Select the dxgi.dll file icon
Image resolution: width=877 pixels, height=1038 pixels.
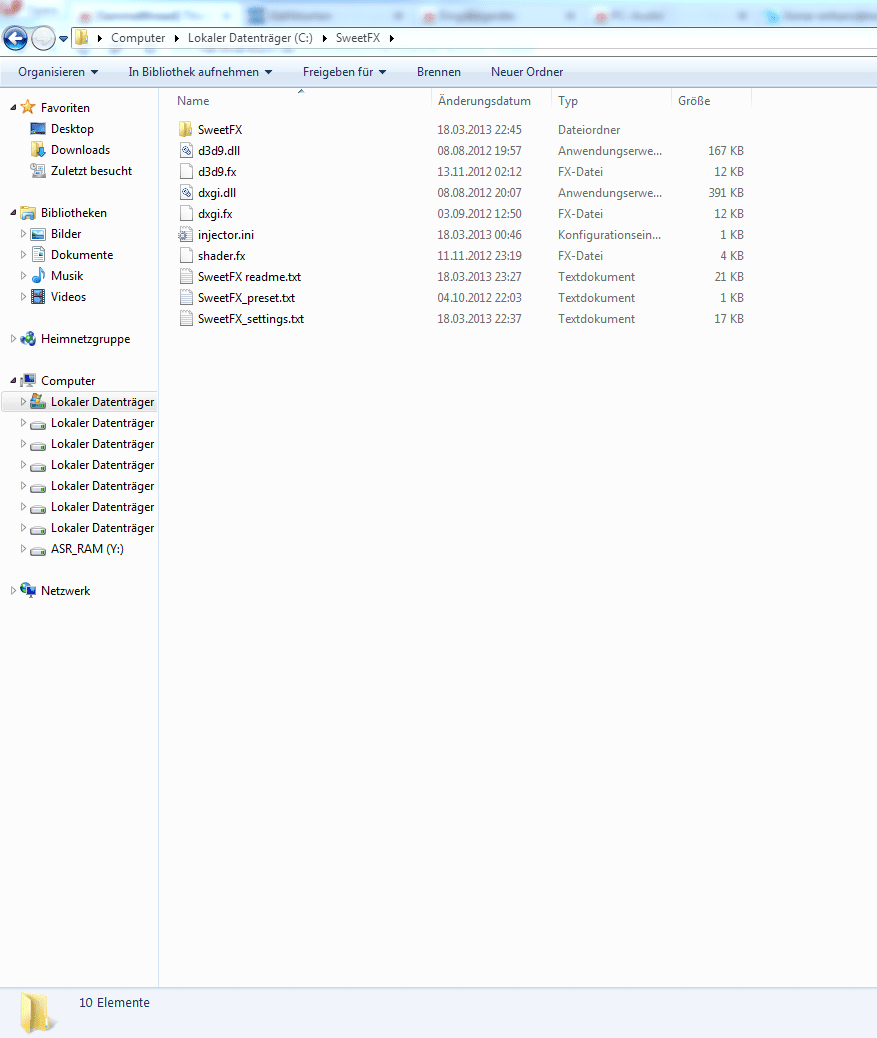[186, 193]
